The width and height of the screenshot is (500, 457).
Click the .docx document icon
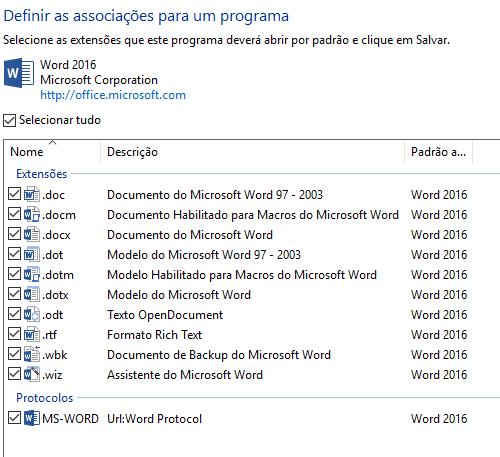pos(32,234)
